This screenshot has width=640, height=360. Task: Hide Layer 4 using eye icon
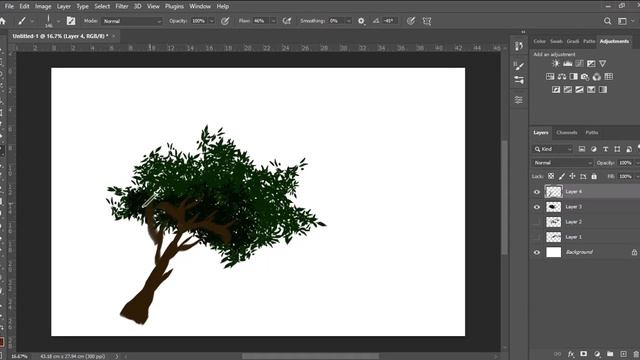tap(537, 192)
